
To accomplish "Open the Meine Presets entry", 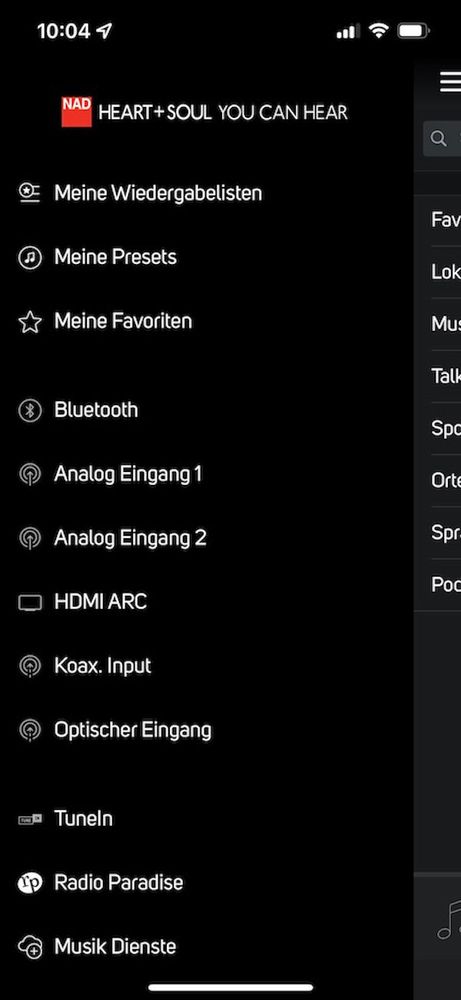I will pyautogui.click(x=115, y=257).
